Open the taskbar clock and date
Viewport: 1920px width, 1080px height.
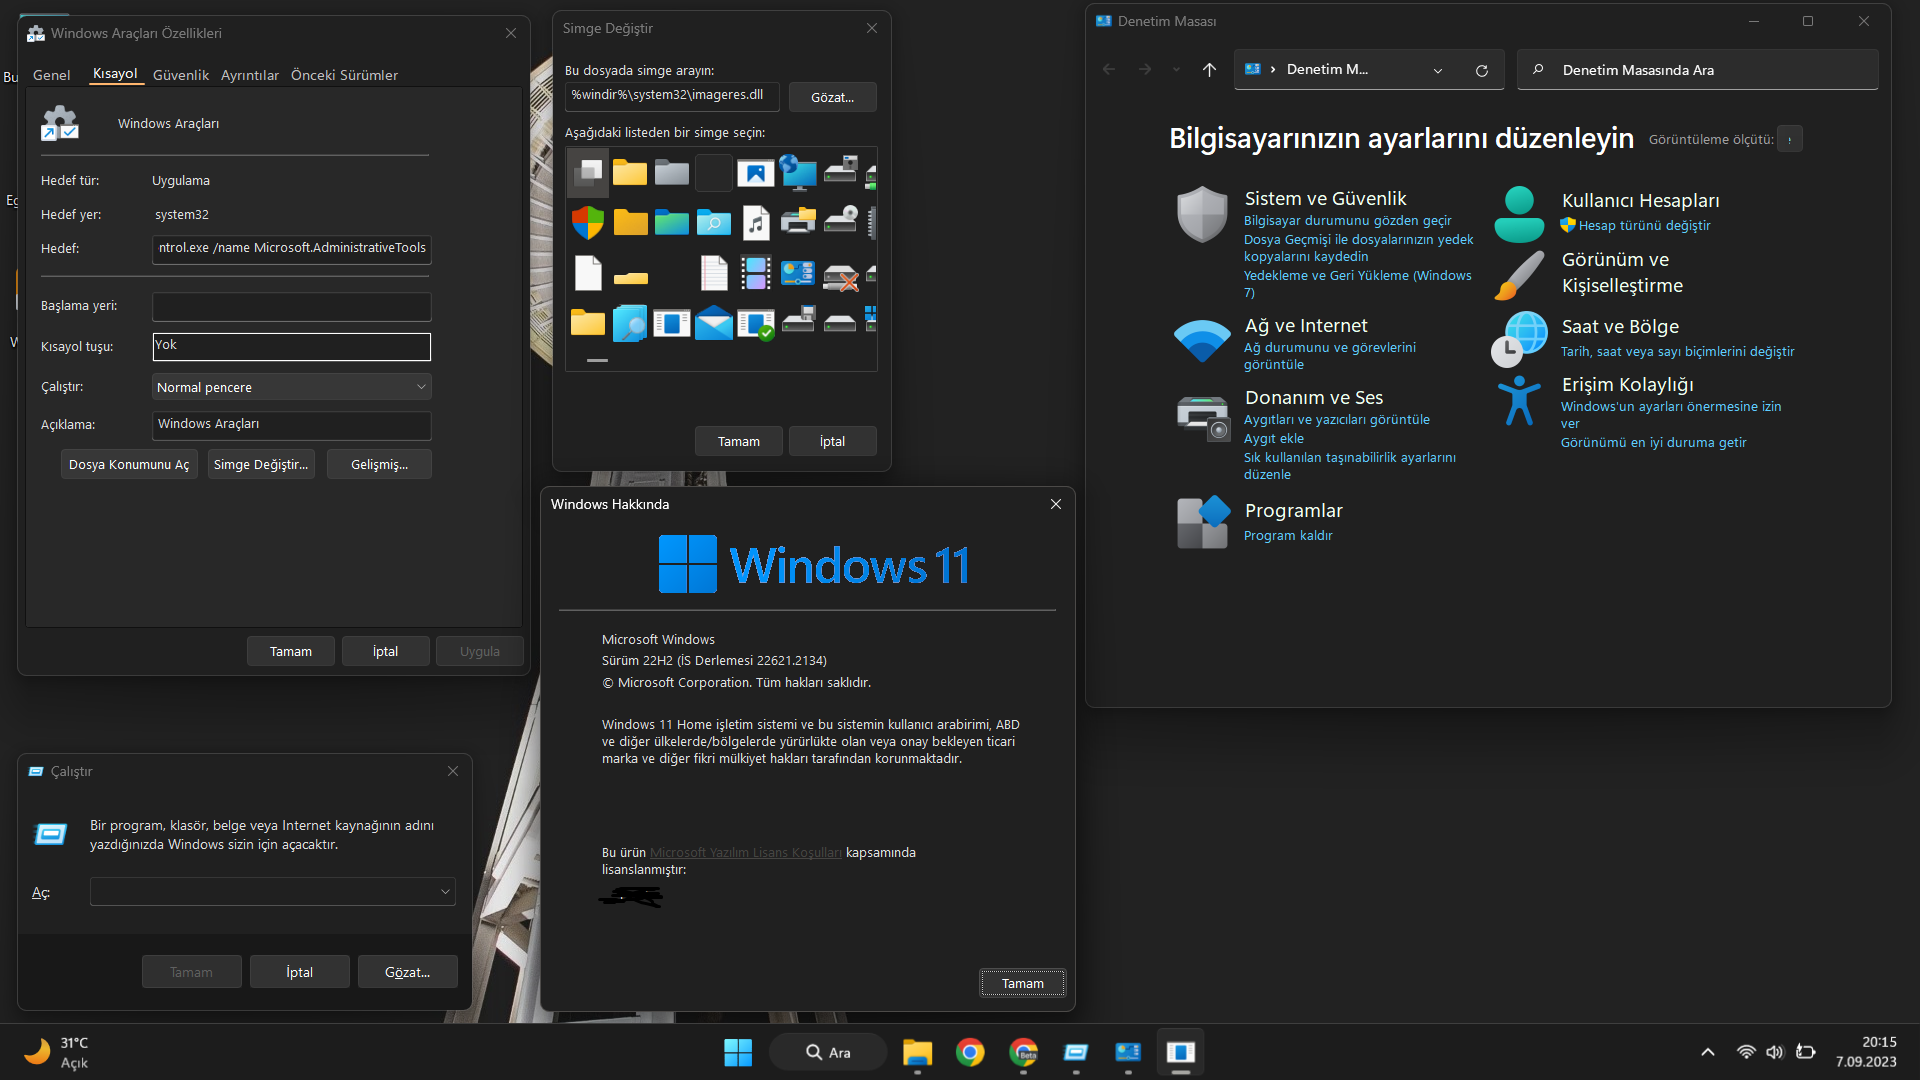[x=1866, y=1052]
